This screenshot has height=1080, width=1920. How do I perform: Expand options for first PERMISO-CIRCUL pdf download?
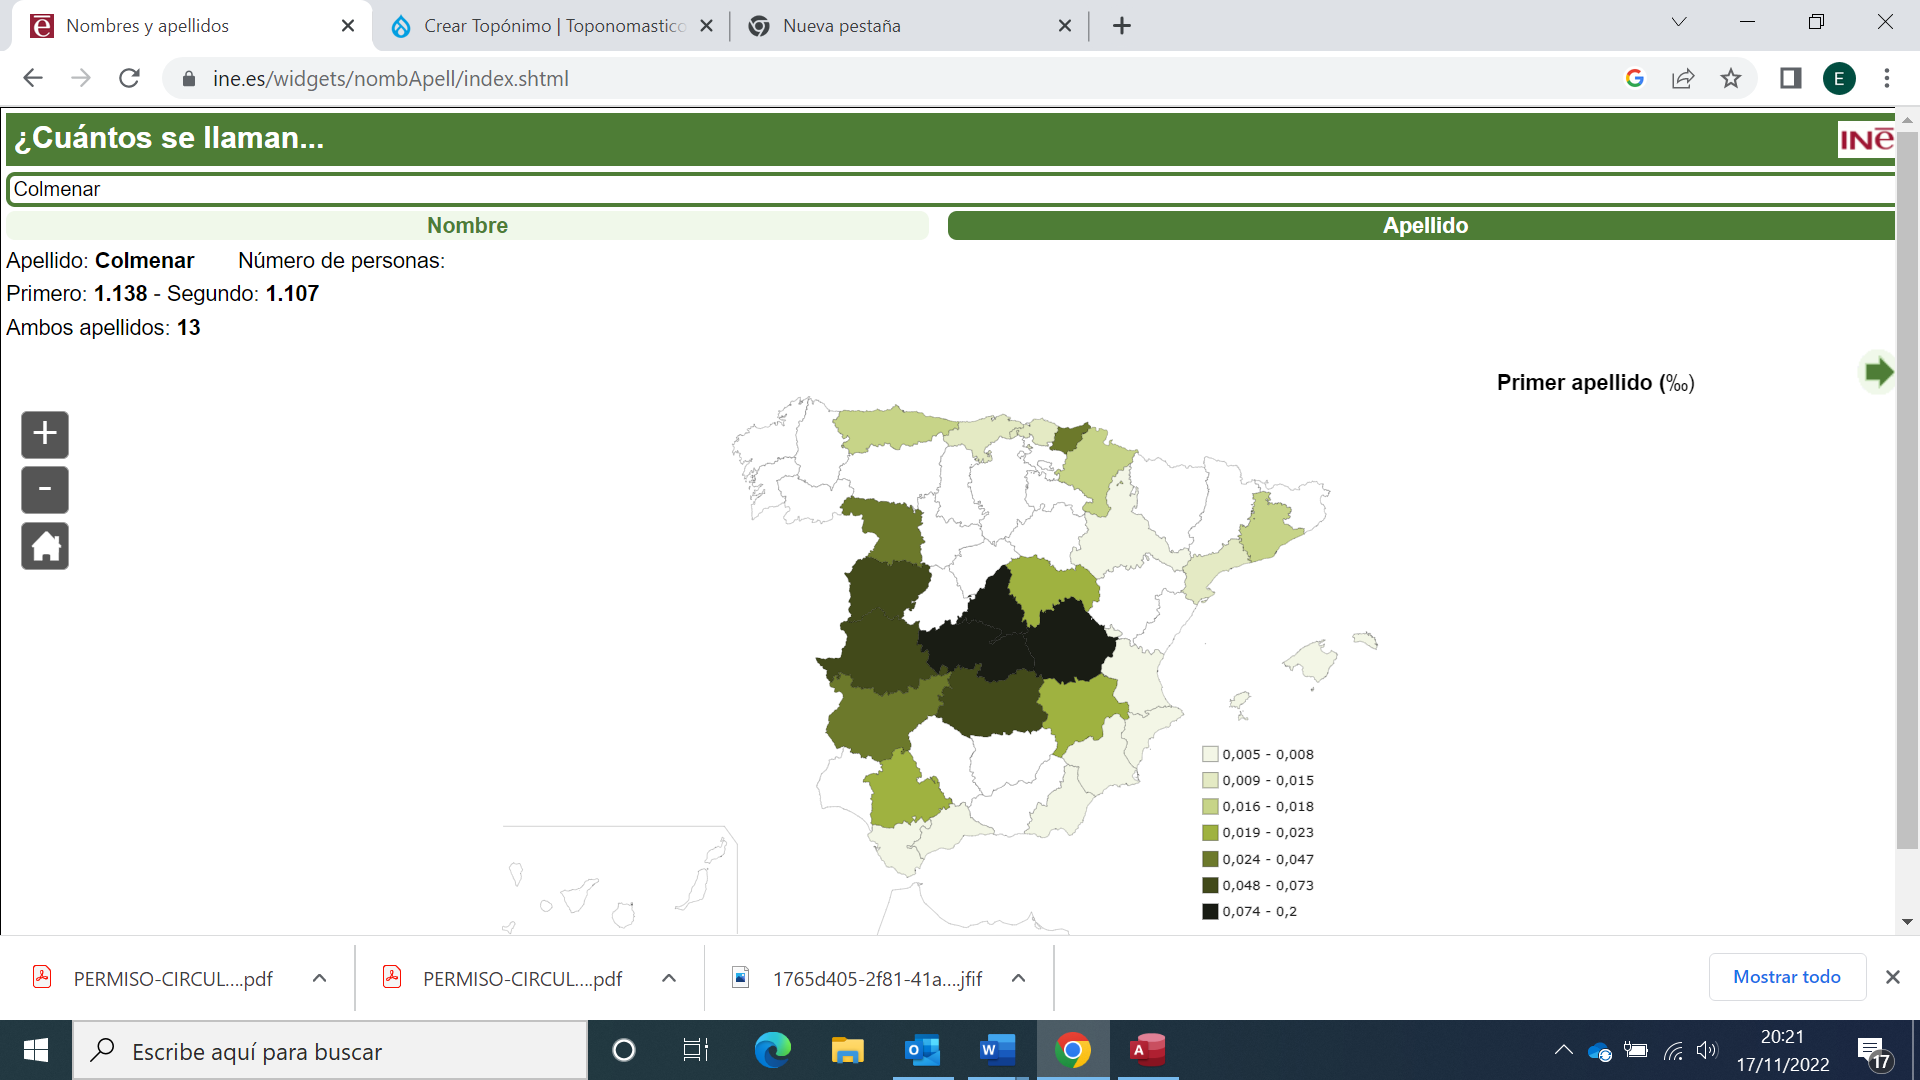[x=319, y=978]
